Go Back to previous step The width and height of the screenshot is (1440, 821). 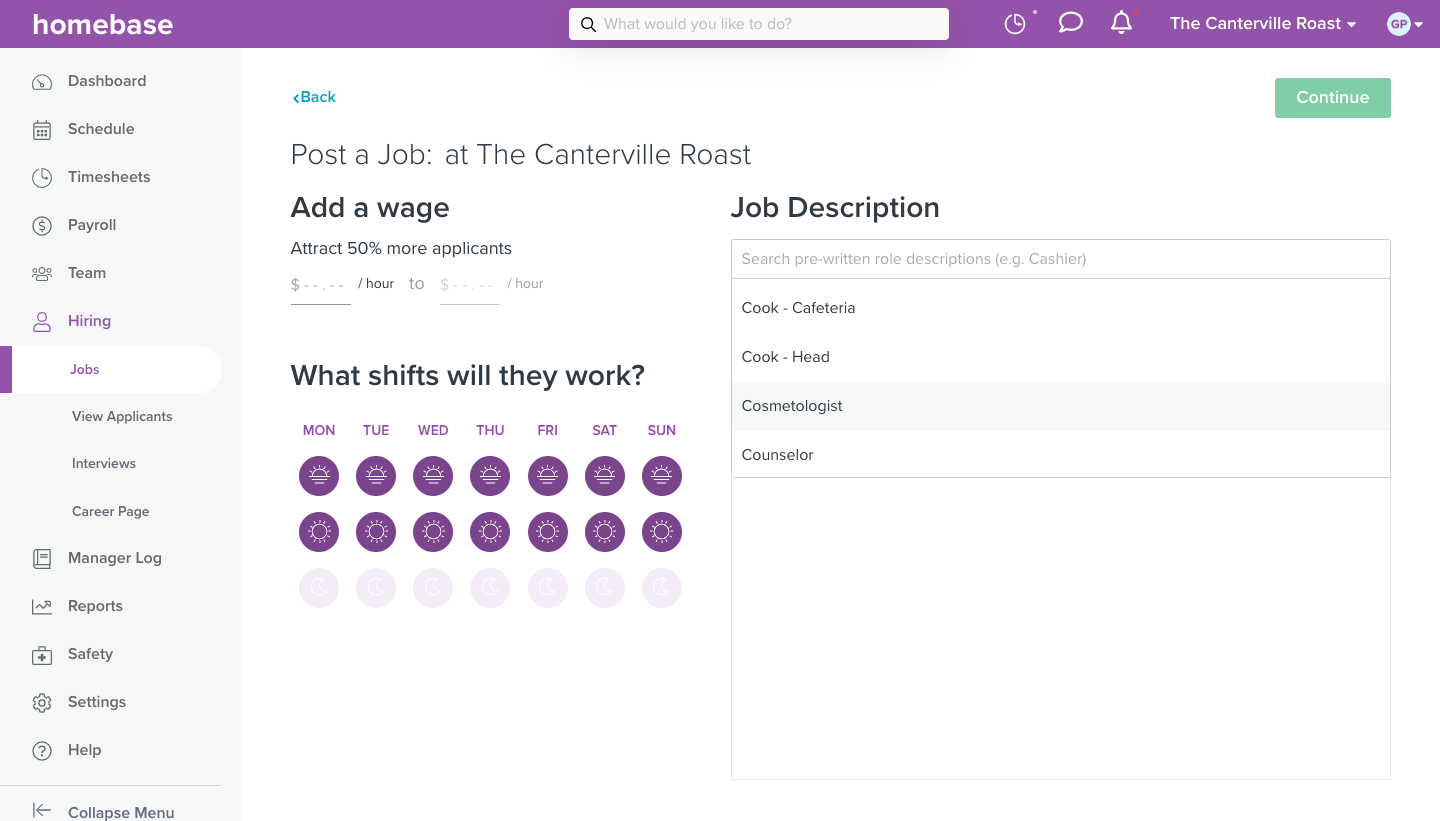314,97
